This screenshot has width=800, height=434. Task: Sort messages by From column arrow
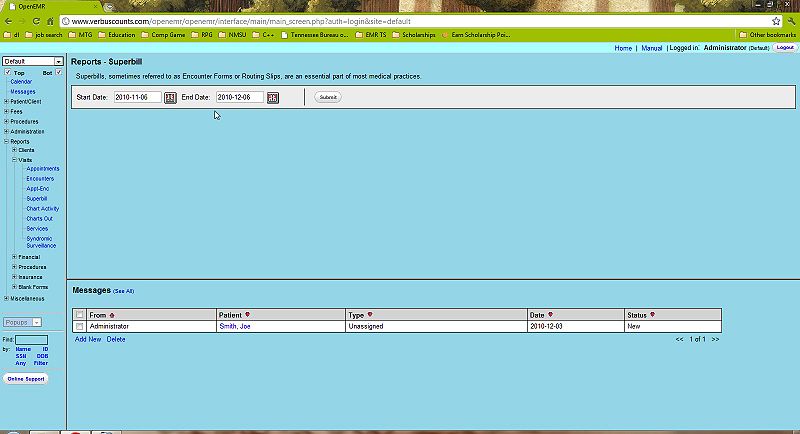pyautogui.click(x=112, y=315)
